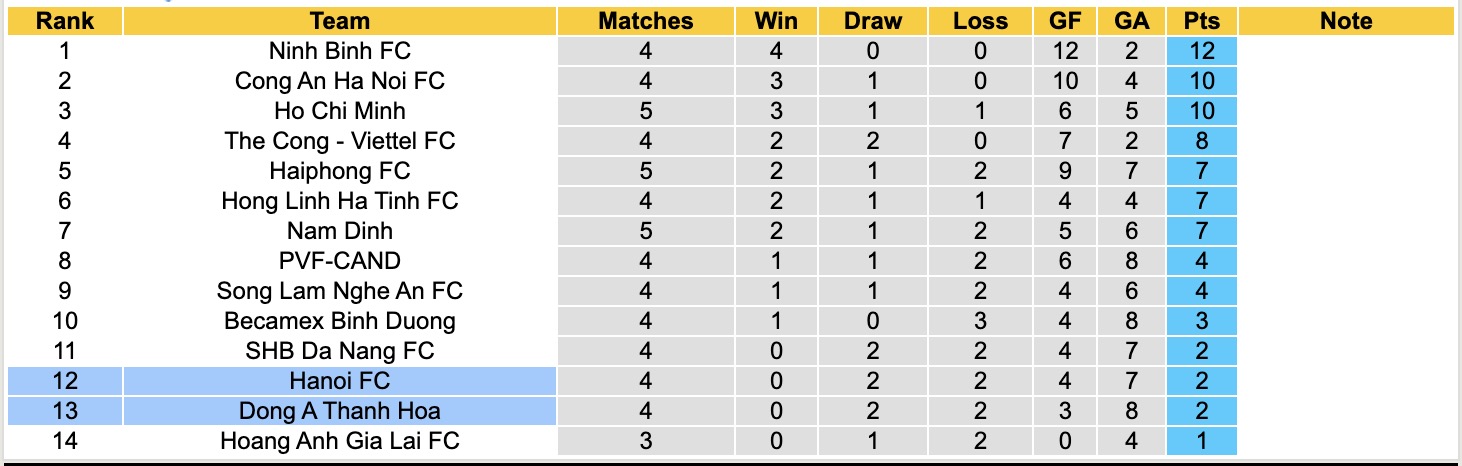Click the Pts column header
The width and height of the screenshot is (1462, 466).
(1201, 21)
